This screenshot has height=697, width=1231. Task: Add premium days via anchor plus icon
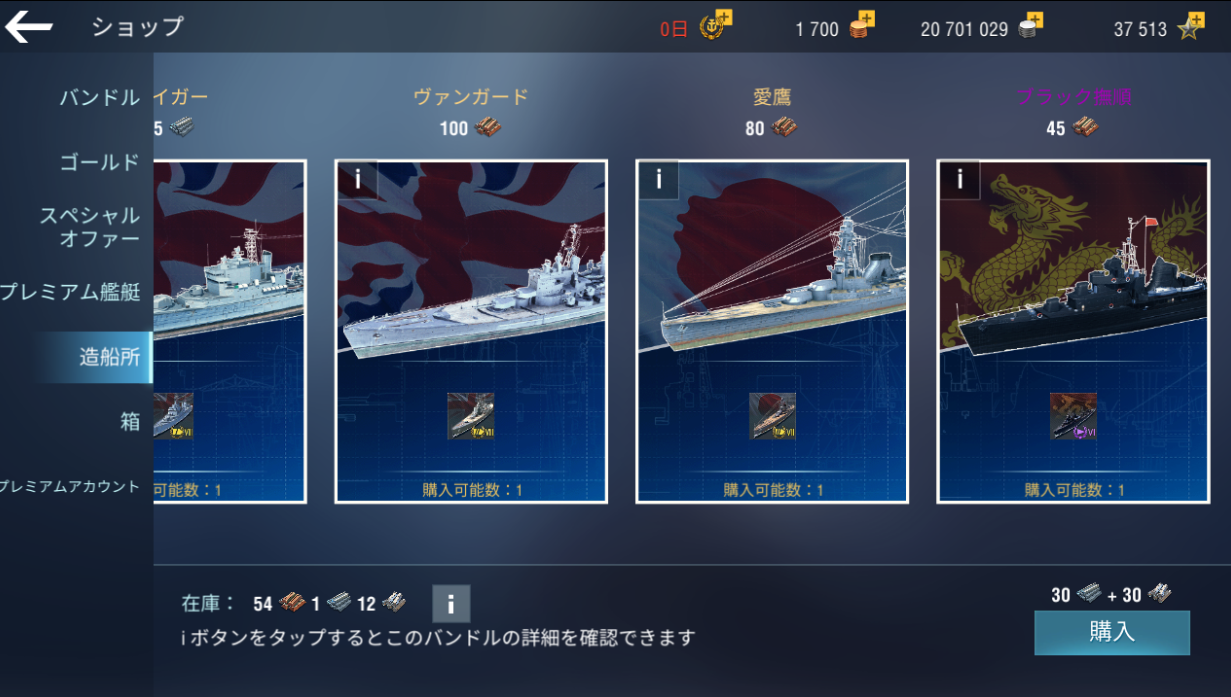pyautogui.click(x=716, y=25)
